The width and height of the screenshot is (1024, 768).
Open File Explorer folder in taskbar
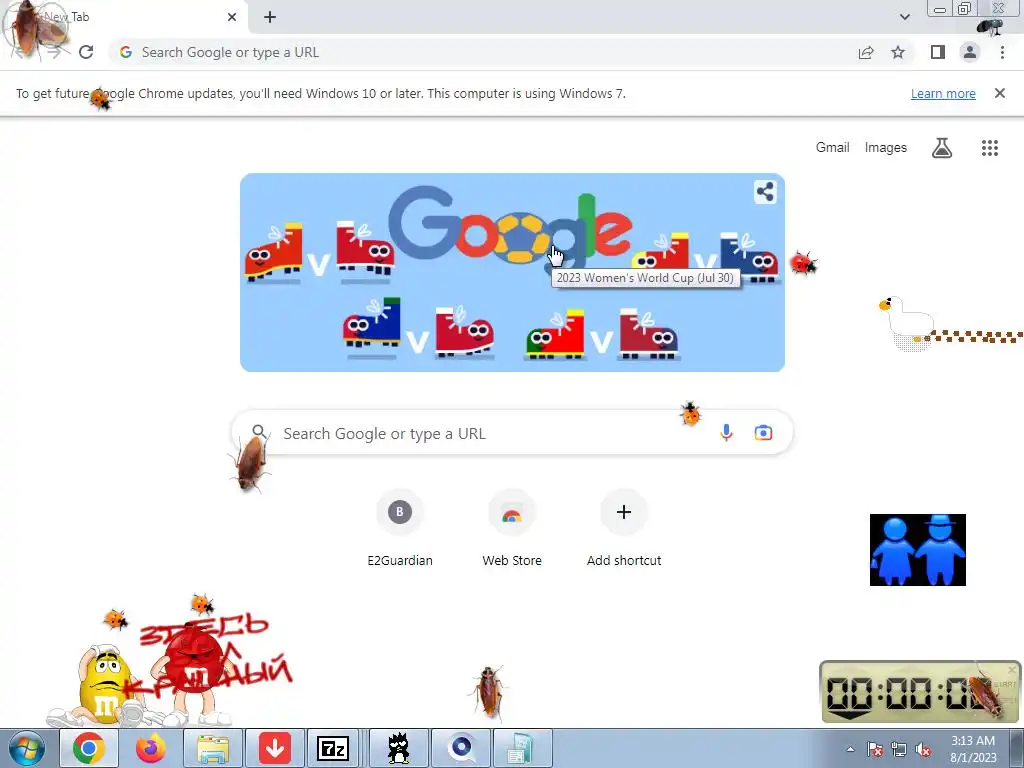[x=213, y=748]
